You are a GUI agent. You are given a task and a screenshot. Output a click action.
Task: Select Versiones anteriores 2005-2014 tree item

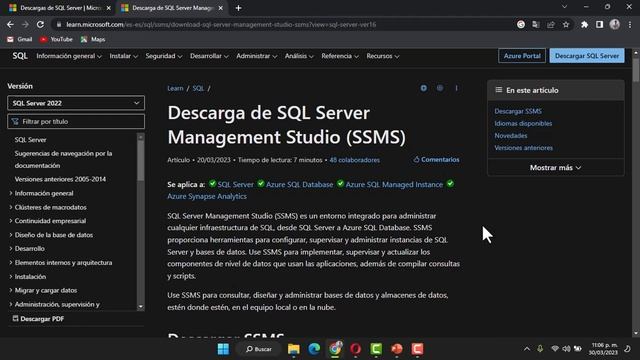pos(60,179)
